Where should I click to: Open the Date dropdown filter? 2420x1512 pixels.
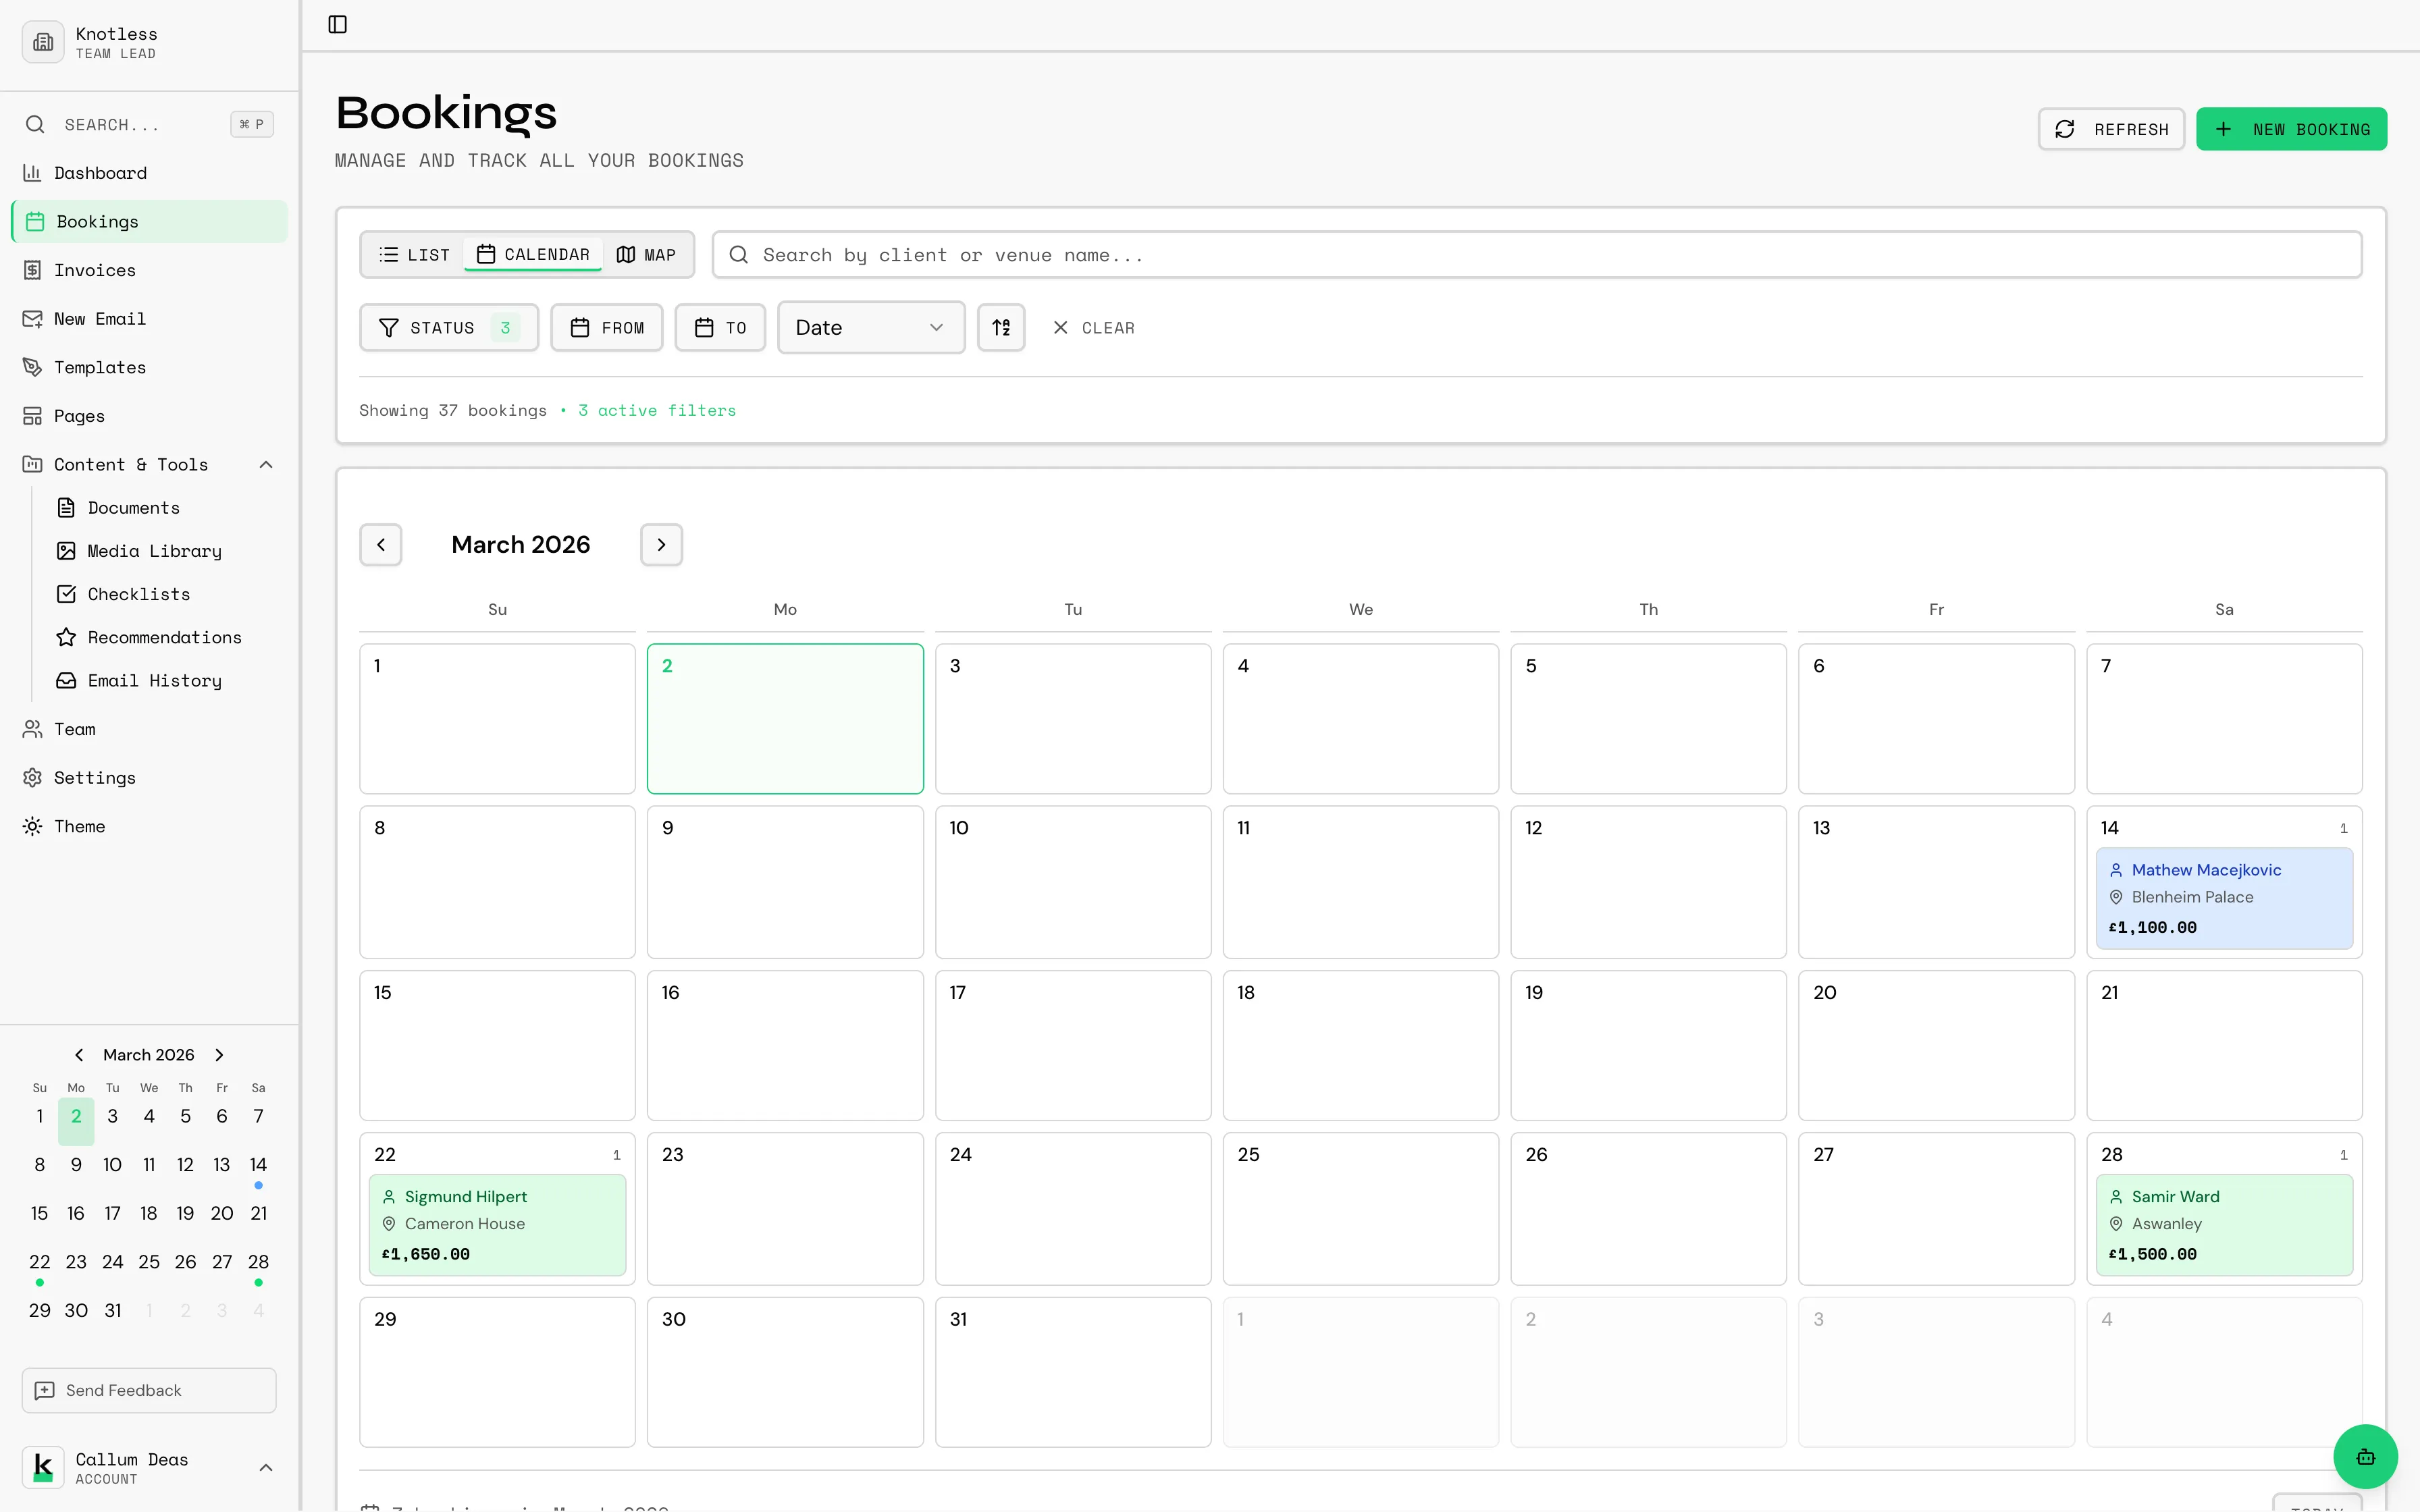click(869, 327)
